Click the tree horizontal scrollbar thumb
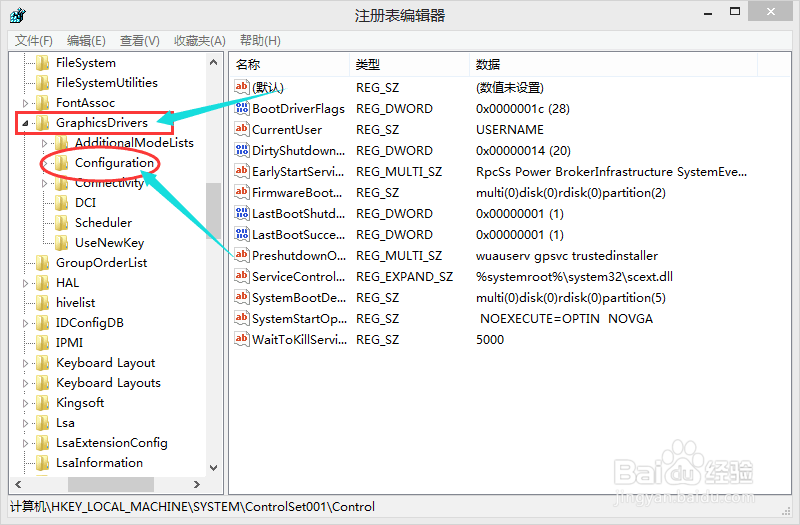Screen dimensions: 800x525 click(x=111, y=484)
